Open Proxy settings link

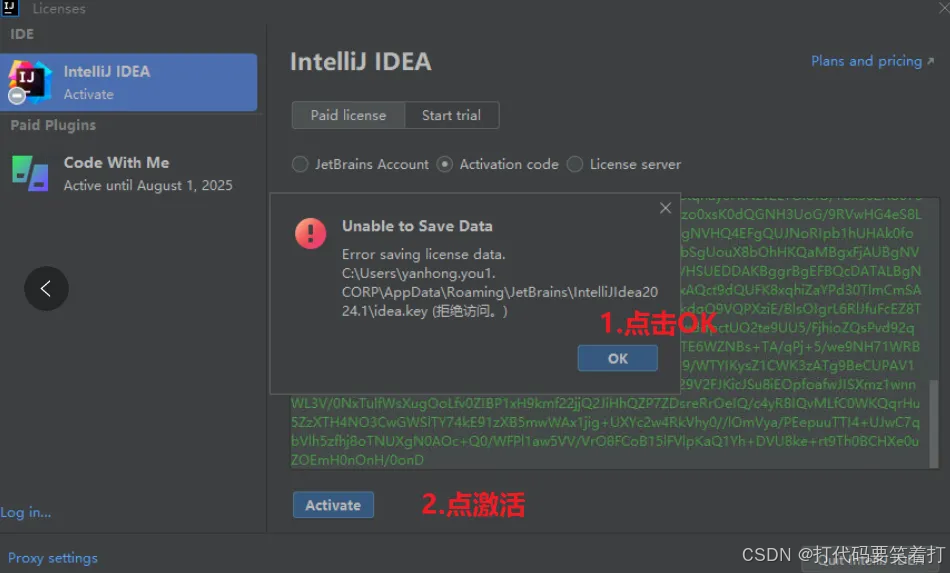(53, 558)
